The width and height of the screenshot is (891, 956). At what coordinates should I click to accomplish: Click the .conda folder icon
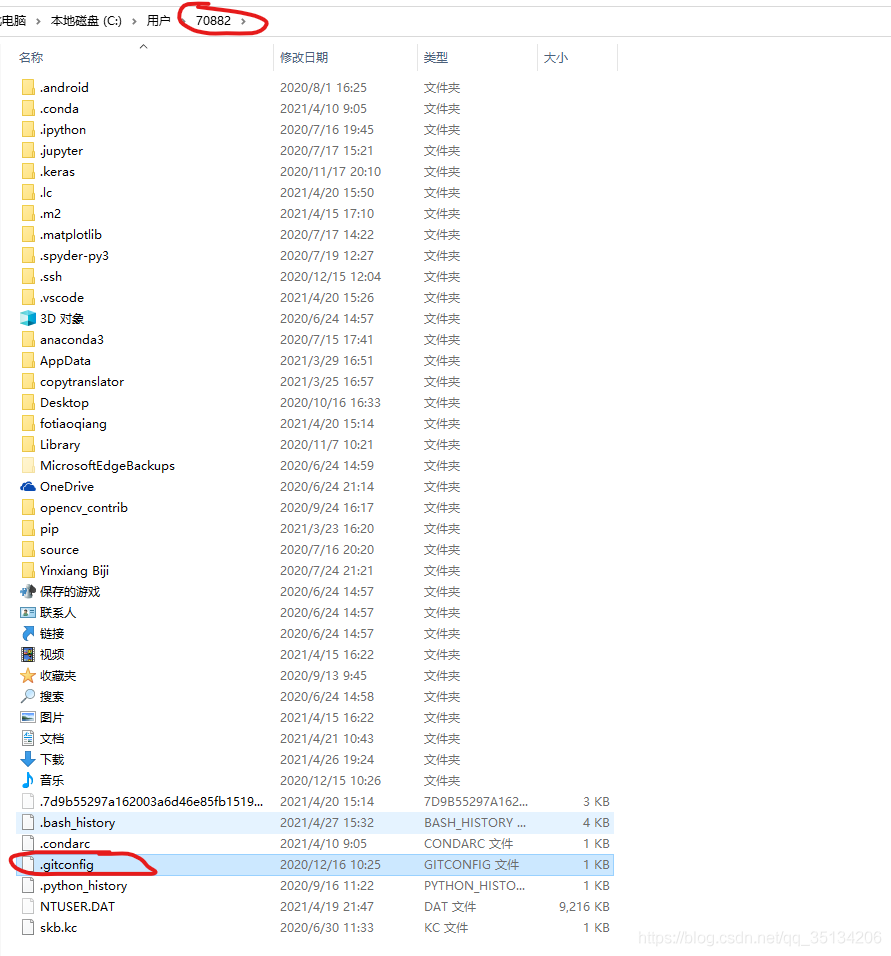tap(28, 109)
